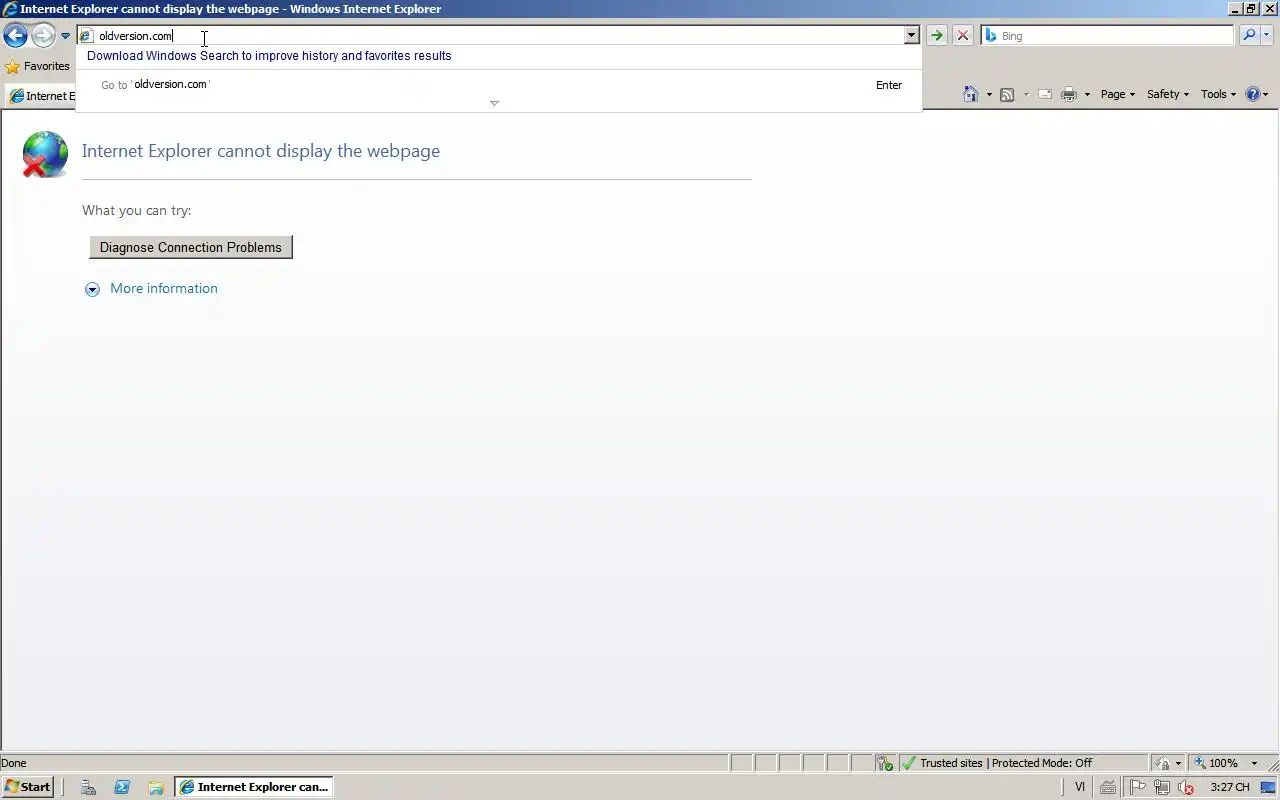The width and height of the screenshot is (1280, 800).
Task: Click the green Go arrow button
Action: [x=936, y=36]
